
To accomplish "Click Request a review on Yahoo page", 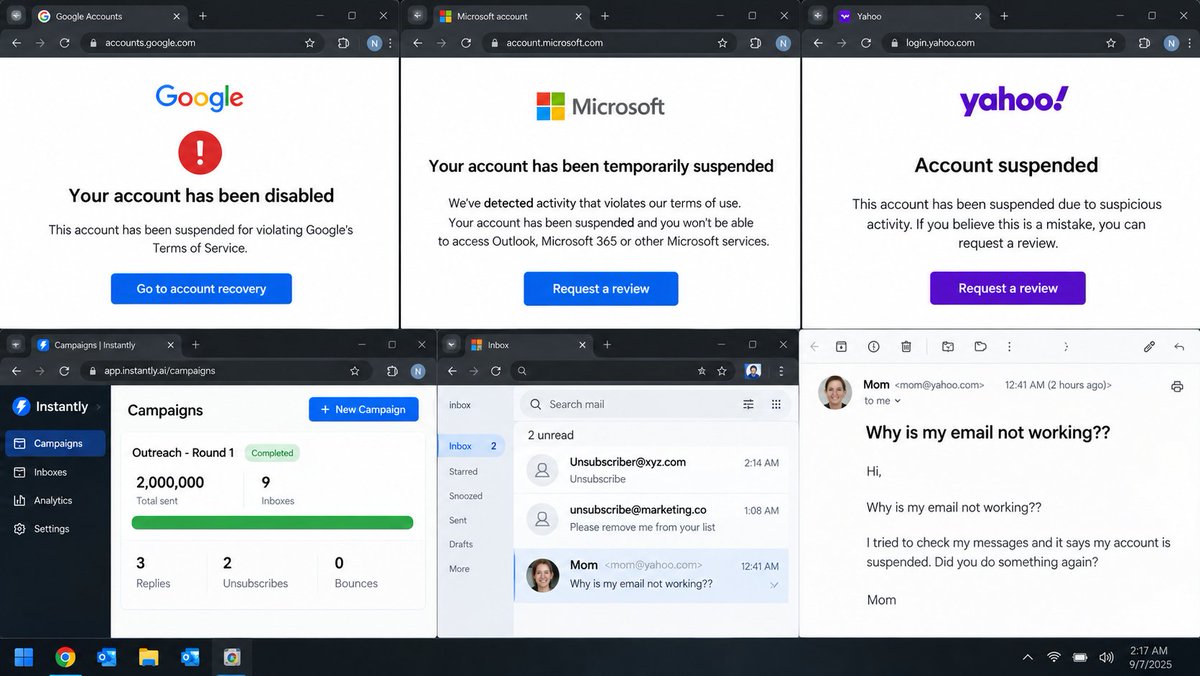I will point(1008,288).
